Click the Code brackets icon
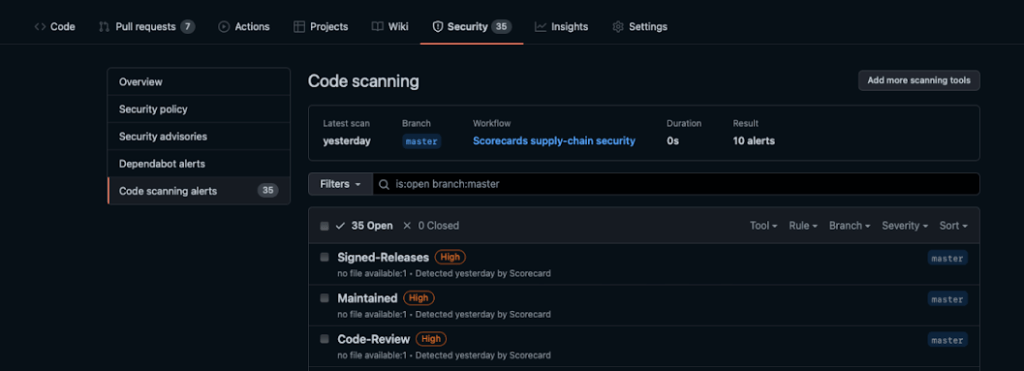The height and width of the screenshot is (371, 1024). [x=40, y=27]
